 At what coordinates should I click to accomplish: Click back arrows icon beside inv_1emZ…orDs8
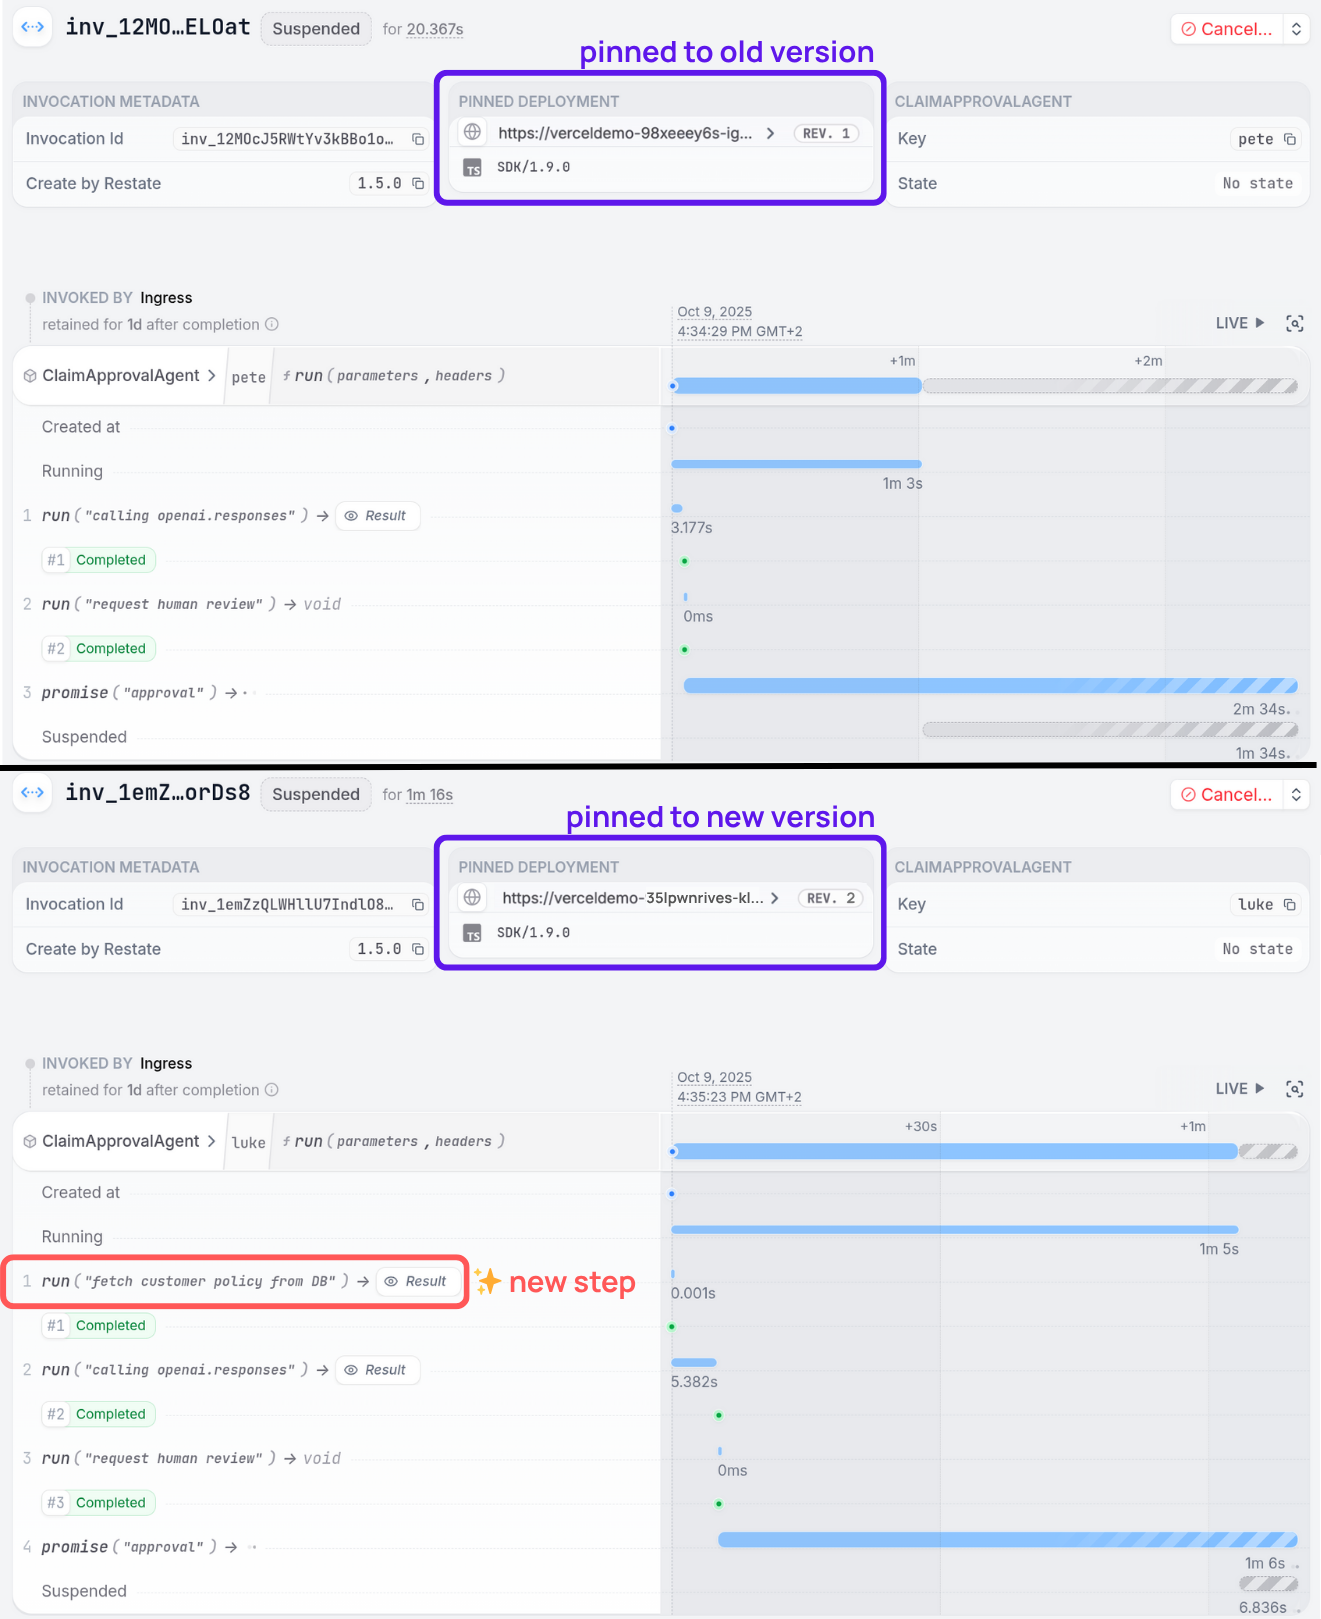(33, 793)
